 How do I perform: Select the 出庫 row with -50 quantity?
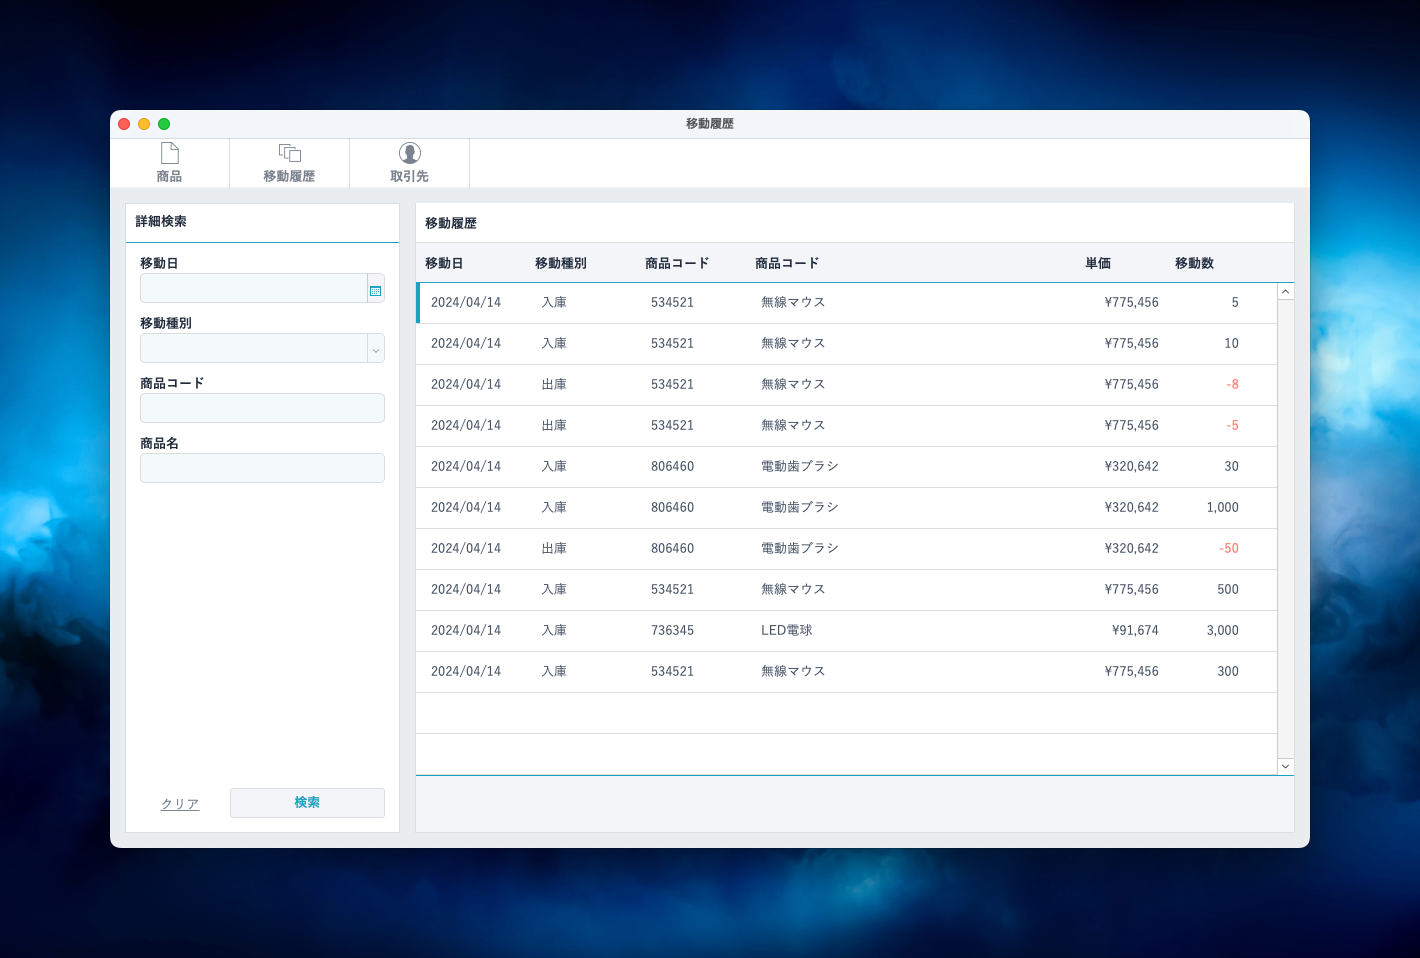(x=700, y=548)
